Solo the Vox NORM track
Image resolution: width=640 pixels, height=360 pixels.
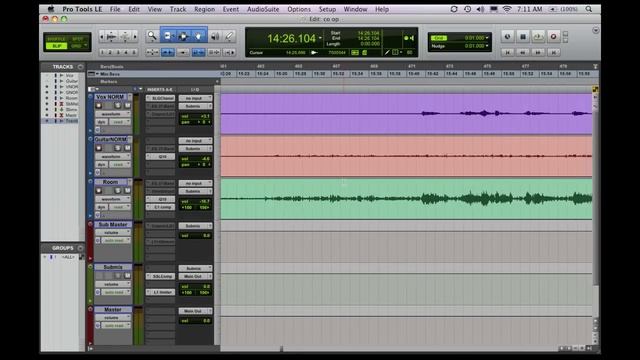(x=118, y=106)
